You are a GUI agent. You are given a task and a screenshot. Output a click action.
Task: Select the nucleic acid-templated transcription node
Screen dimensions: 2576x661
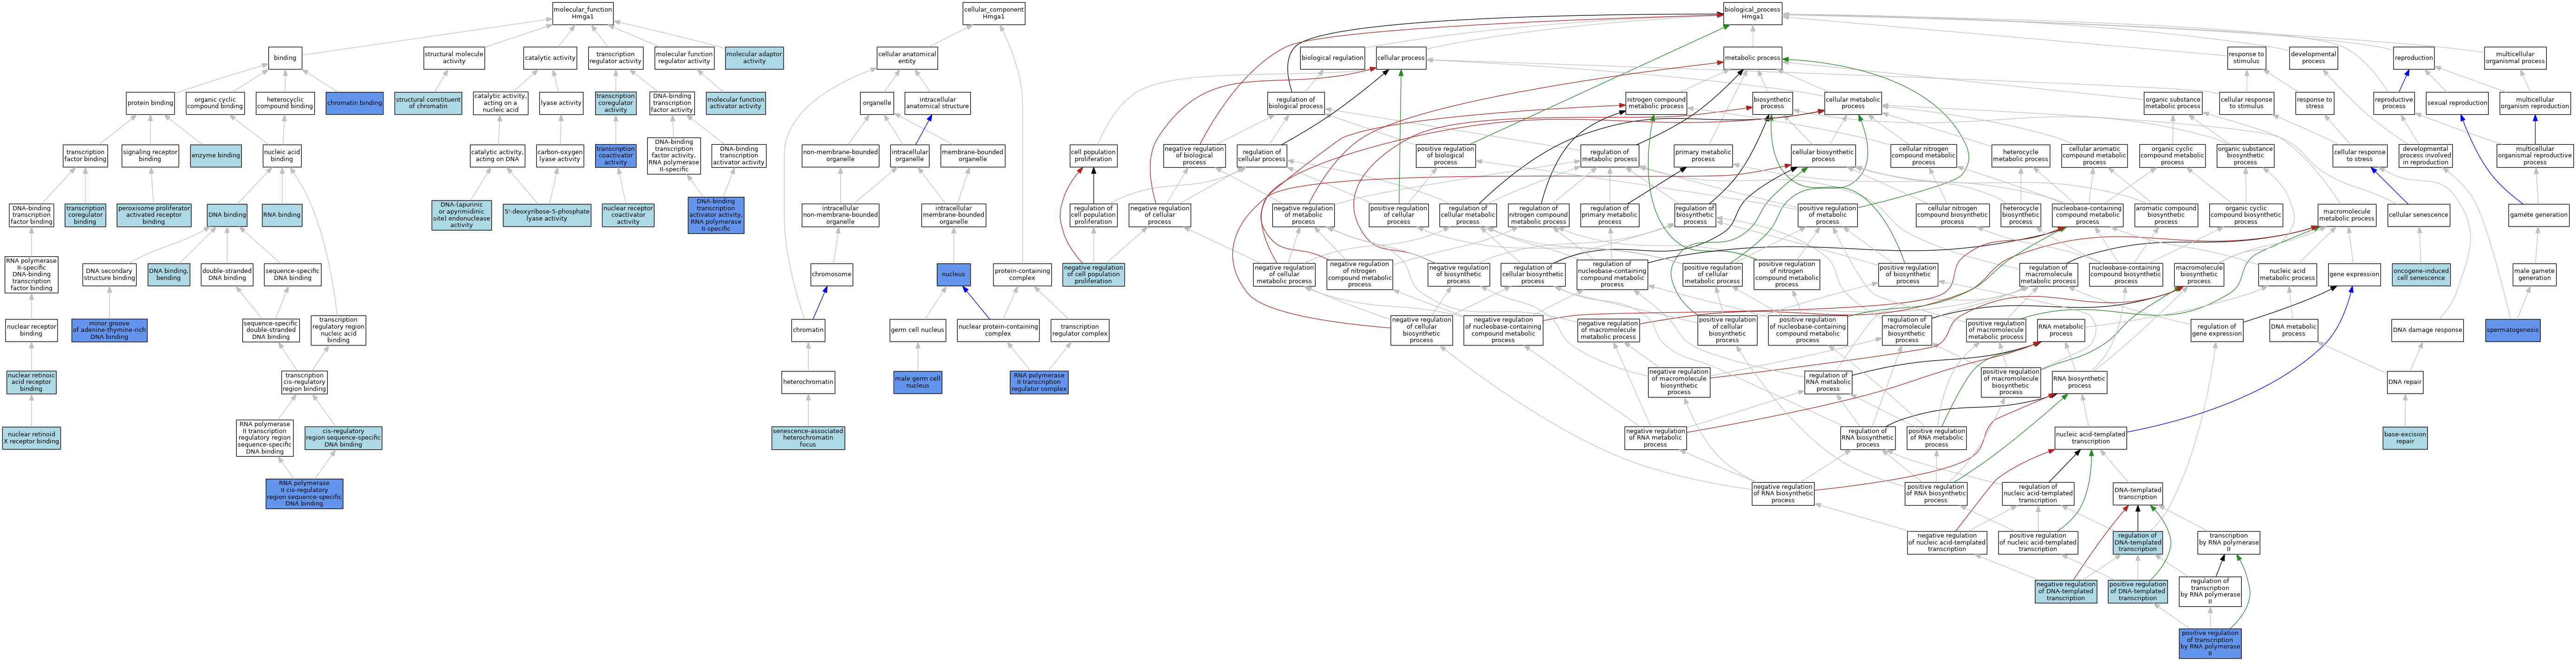click(x=2091, y=438)
